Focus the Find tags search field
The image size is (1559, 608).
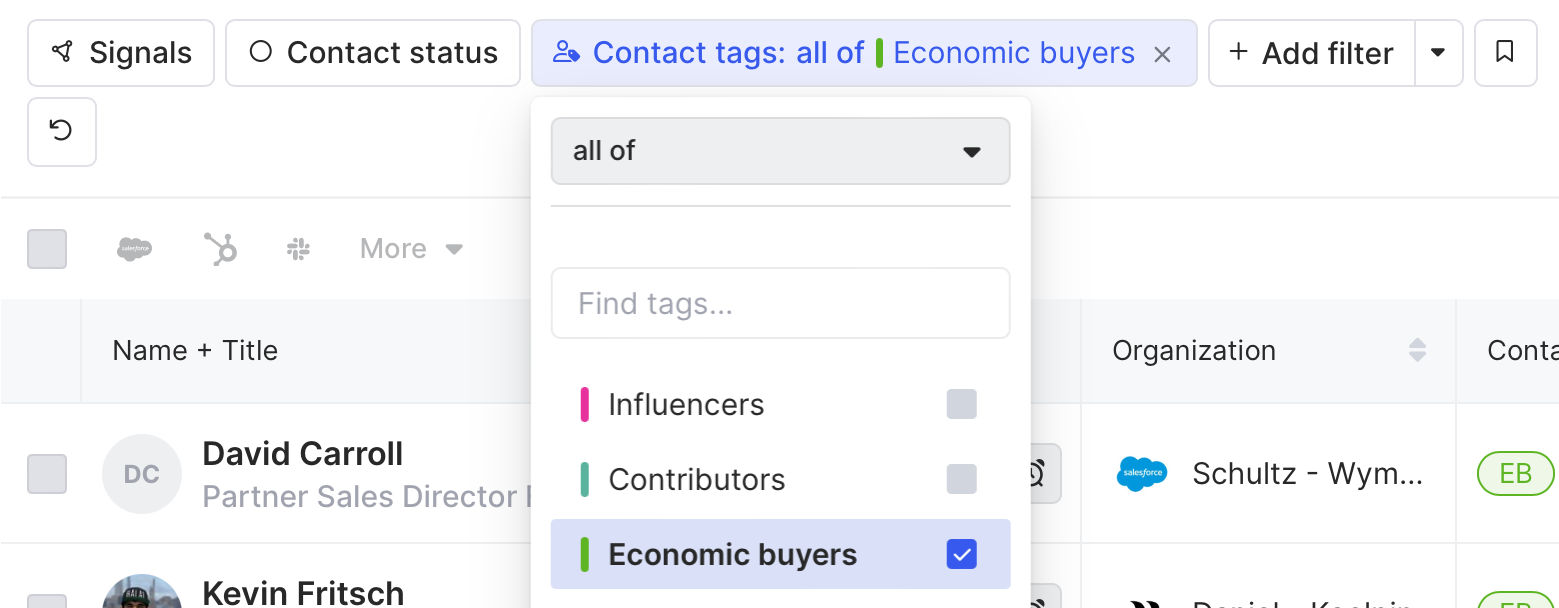780,303
